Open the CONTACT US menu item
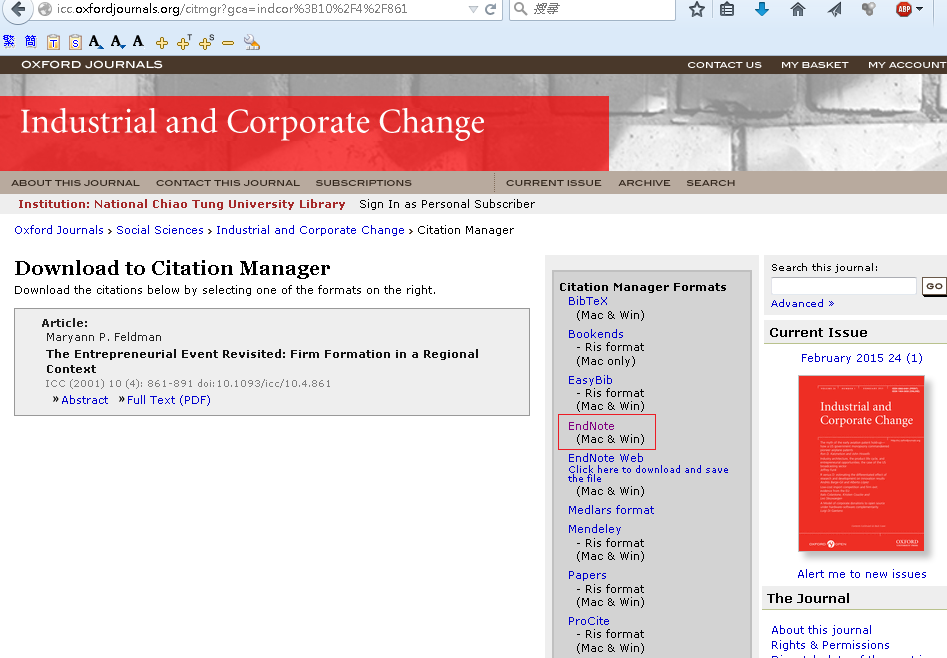The image size is (947, 658). 724,65
